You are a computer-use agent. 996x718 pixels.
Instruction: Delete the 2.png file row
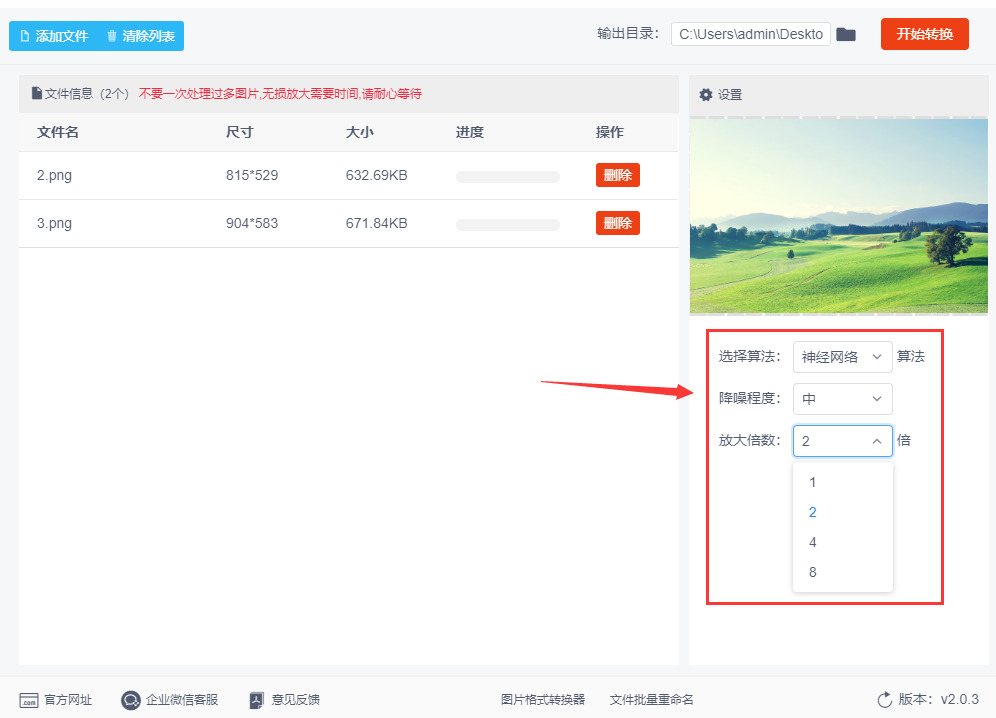(617, 175)
